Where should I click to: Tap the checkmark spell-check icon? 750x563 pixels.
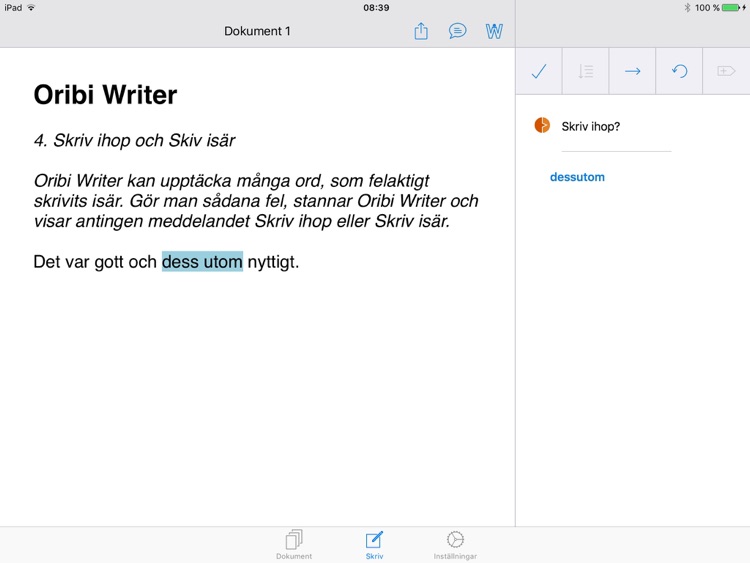[x=539, y=71]
